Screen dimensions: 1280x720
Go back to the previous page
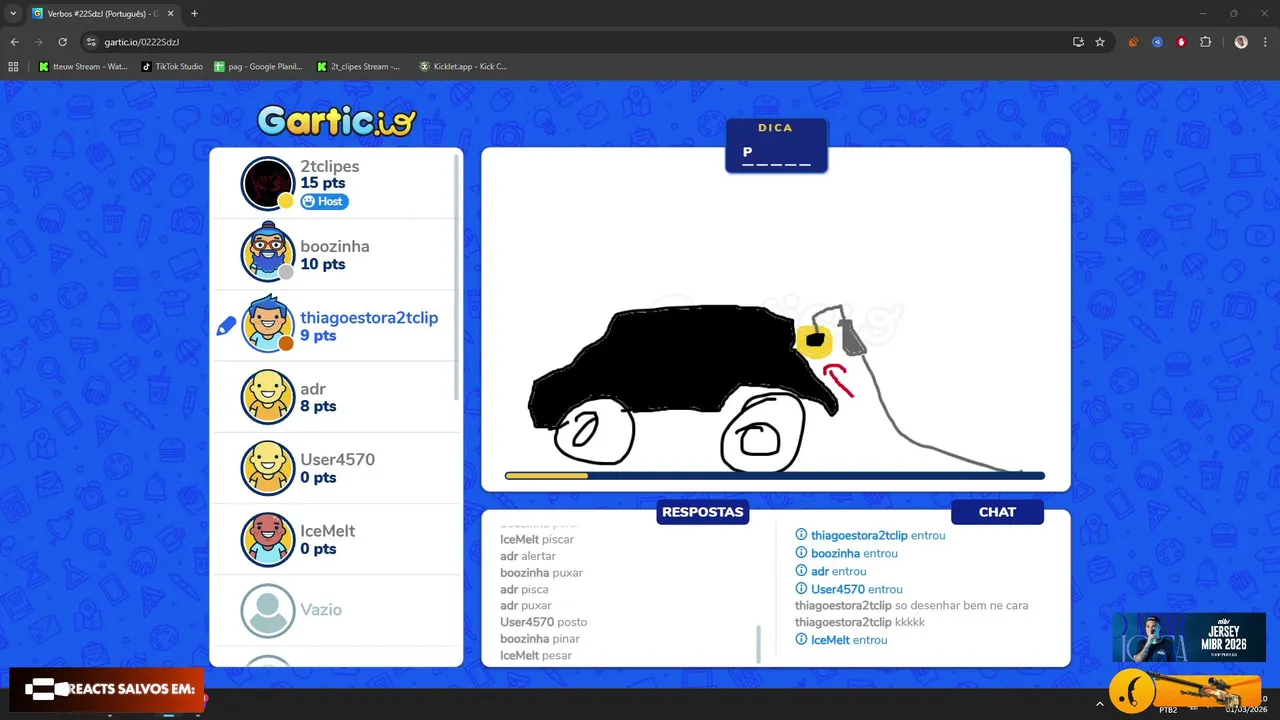tap(14, 42)
